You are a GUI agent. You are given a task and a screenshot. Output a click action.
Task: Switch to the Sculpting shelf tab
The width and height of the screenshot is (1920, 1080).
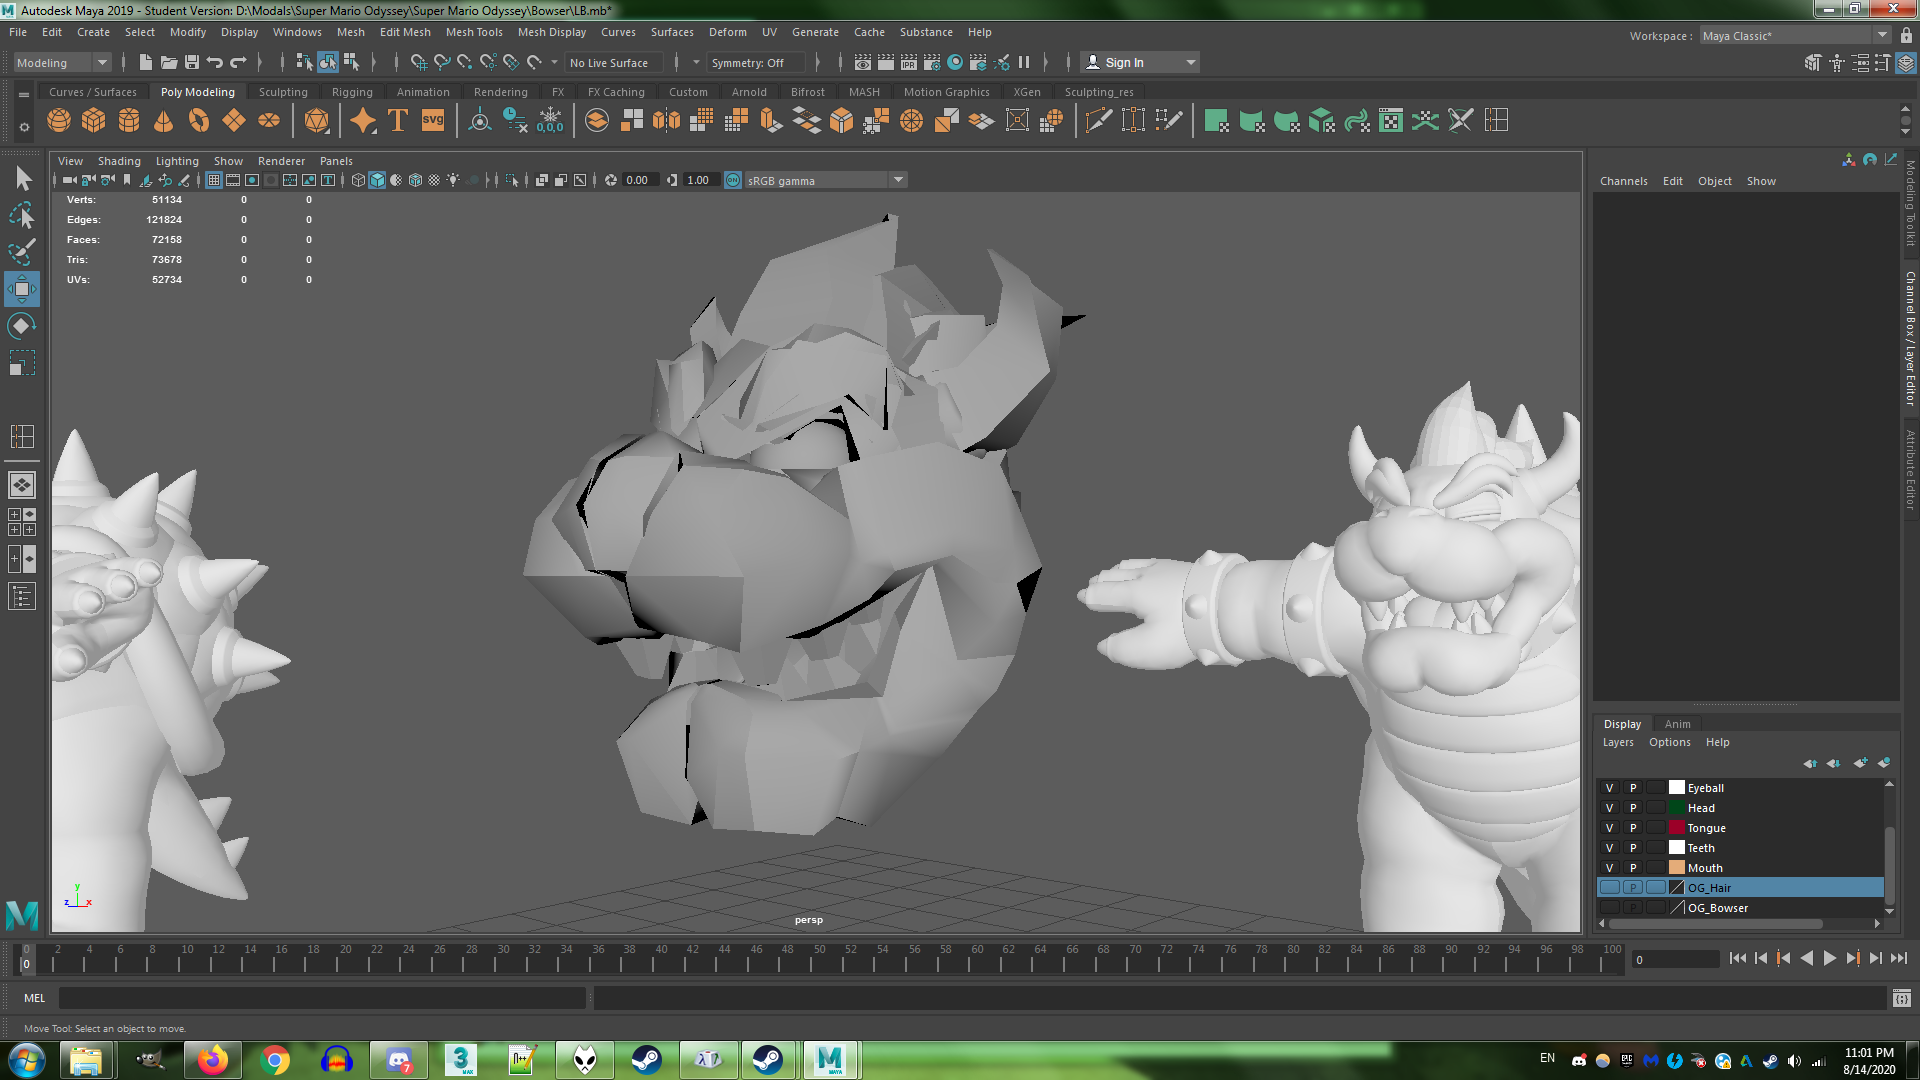tap(283, 92)
